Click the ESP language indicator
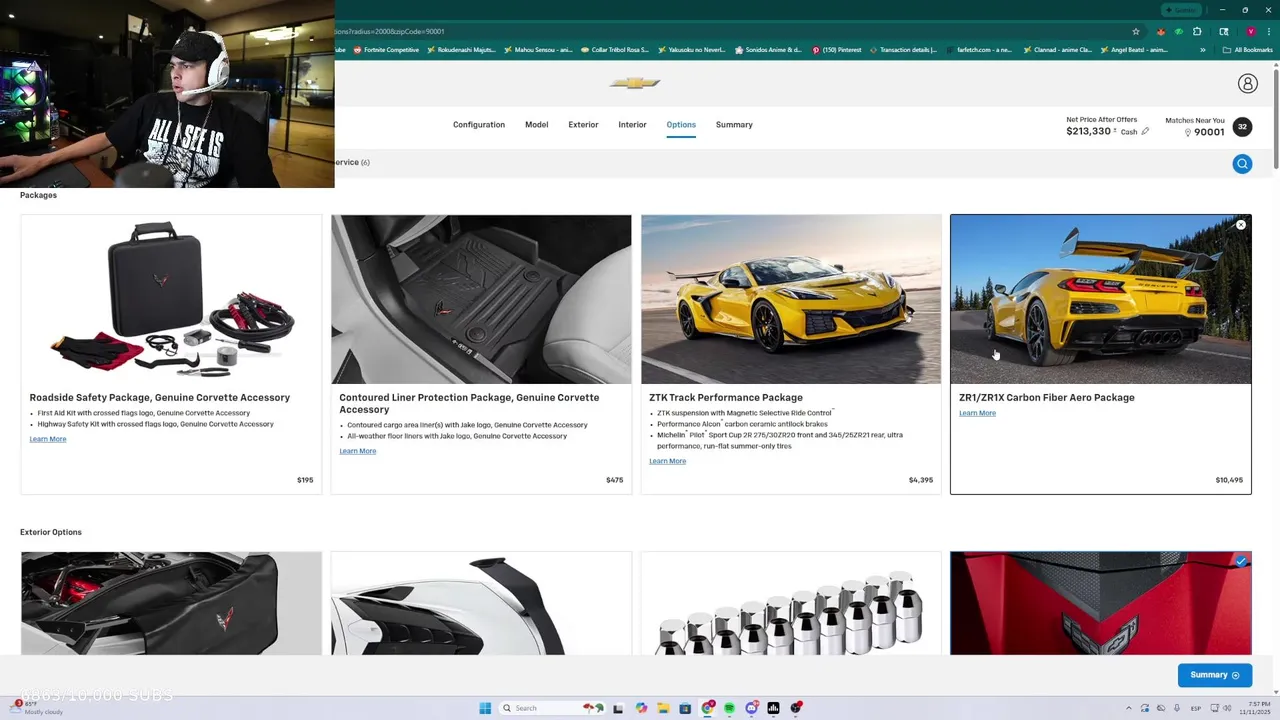This screenshot has width=1280, height=720. [1196, 708]
